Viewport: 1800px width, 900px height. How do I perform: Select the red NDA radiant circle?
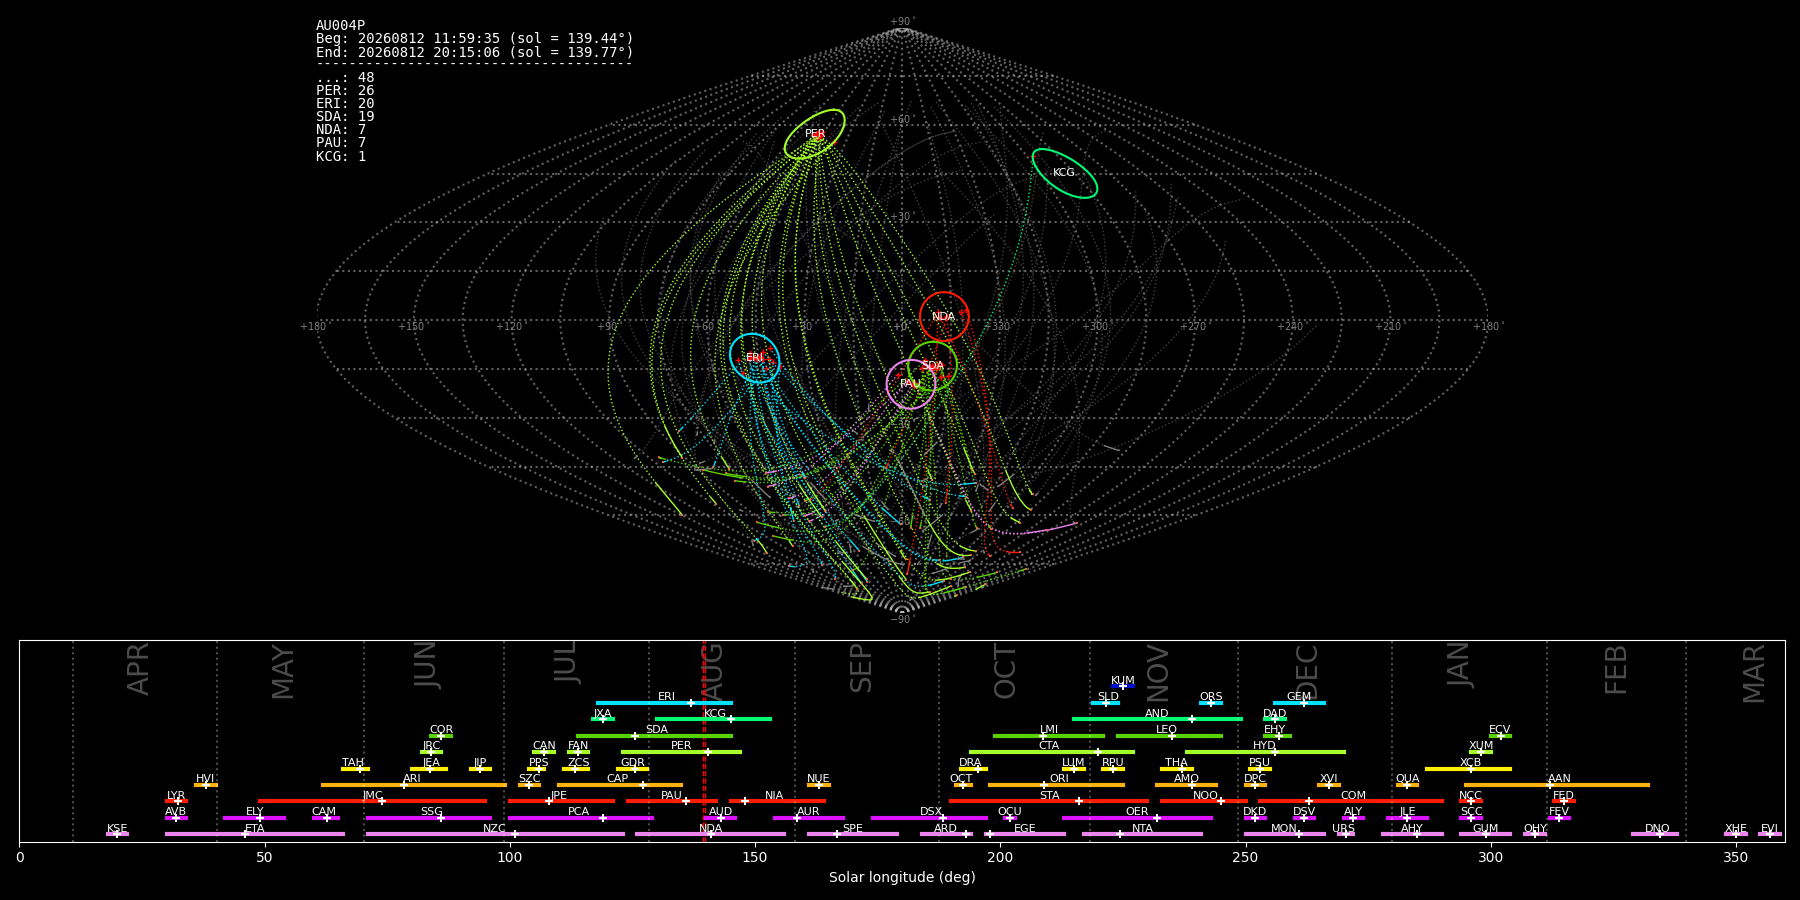(x=944, y=317)
